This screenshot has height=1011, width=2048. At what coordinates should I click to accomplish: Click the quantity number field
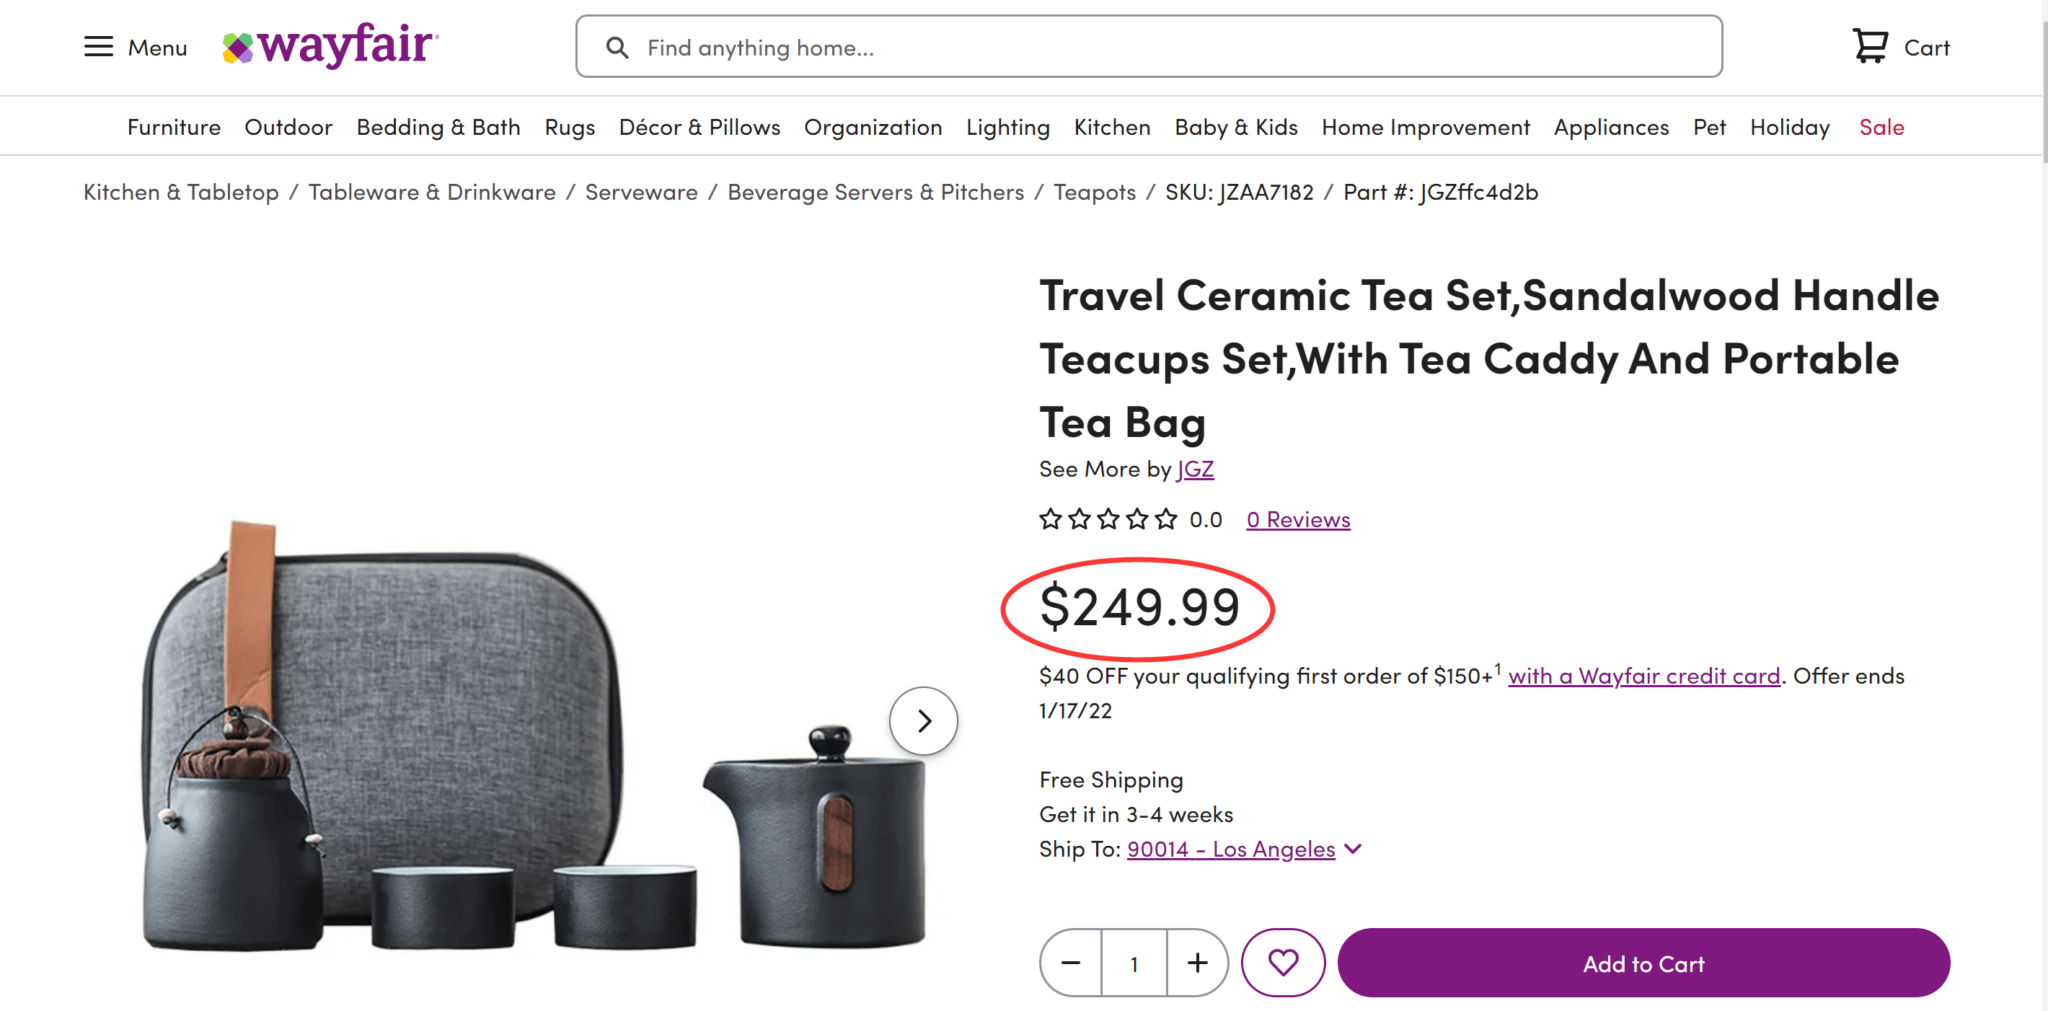(1134, 963)
